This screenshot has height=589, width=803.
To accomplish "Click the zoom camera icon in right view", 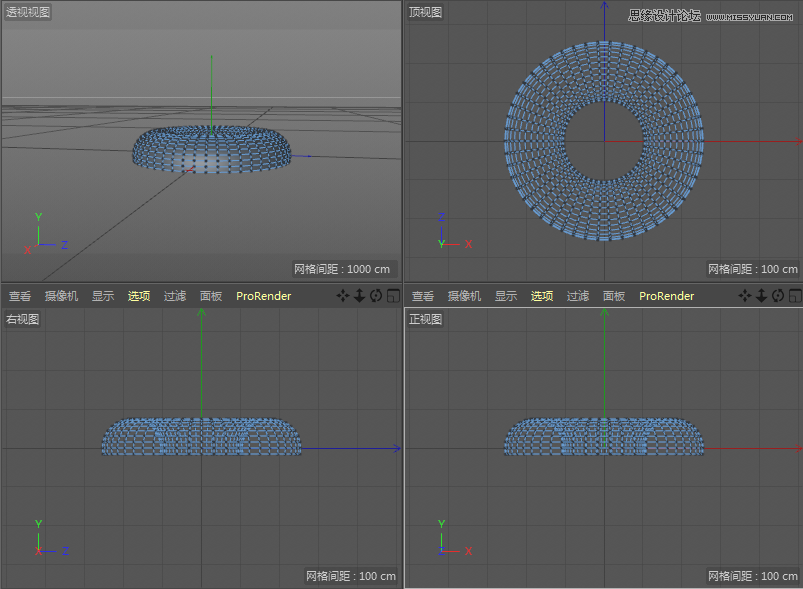I will [x=359, y=296].
